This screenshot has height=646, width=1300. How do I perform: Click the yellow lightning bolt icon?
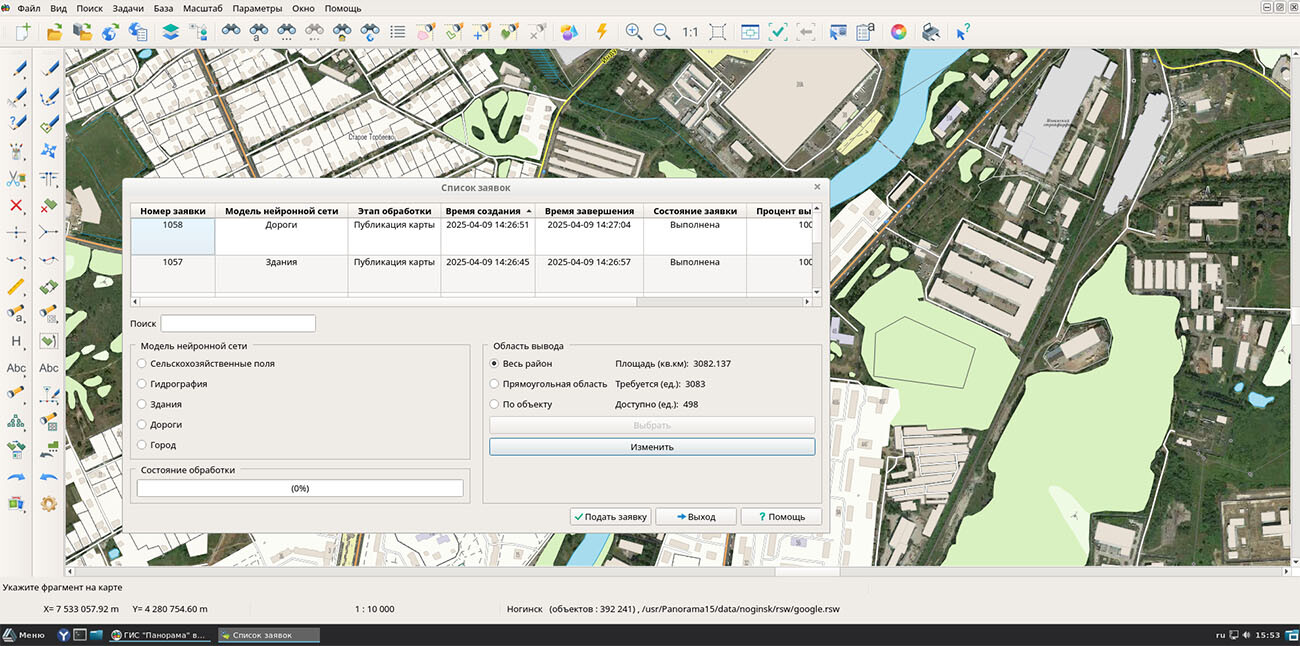(601, 32)
